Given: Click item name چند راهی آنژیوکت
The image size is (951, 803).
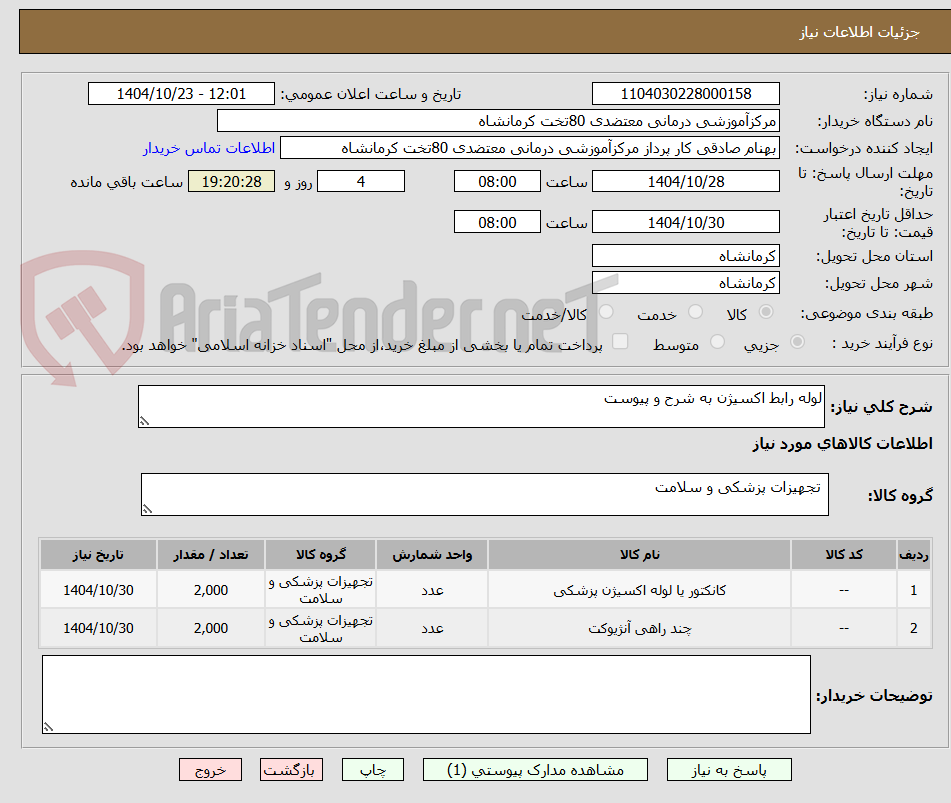Looking at the screenshot, I should 639,628.
